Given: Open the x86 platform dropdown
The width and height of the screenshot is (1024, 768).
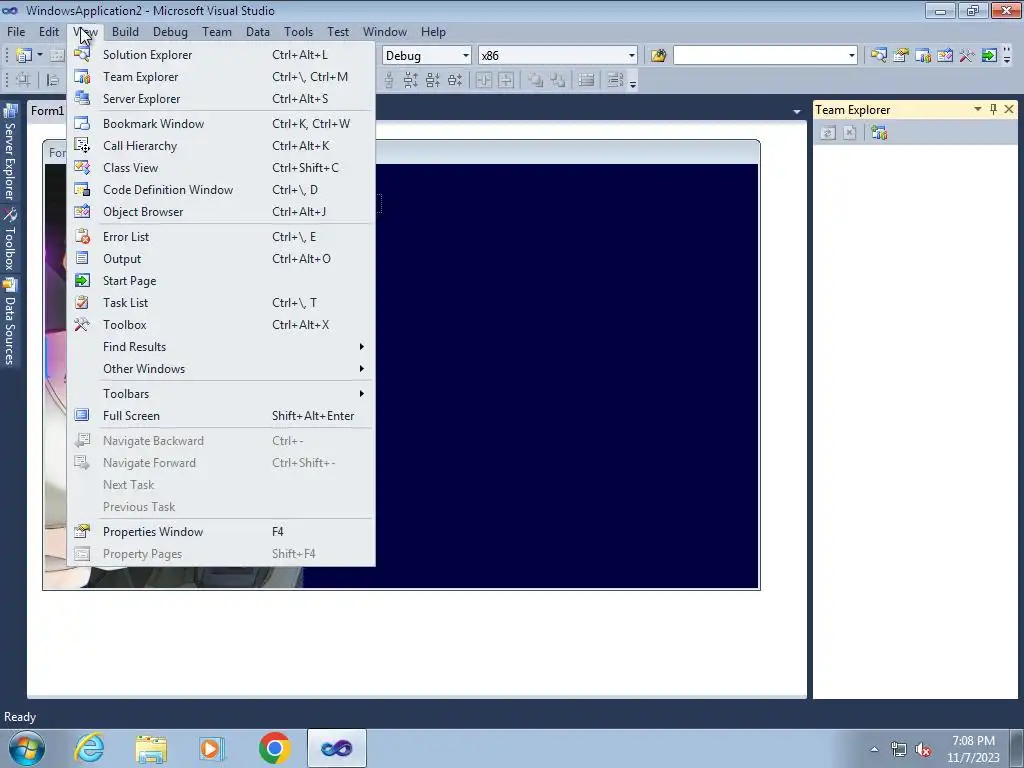Looking at the screenshot, I should (x=632, y=56).
